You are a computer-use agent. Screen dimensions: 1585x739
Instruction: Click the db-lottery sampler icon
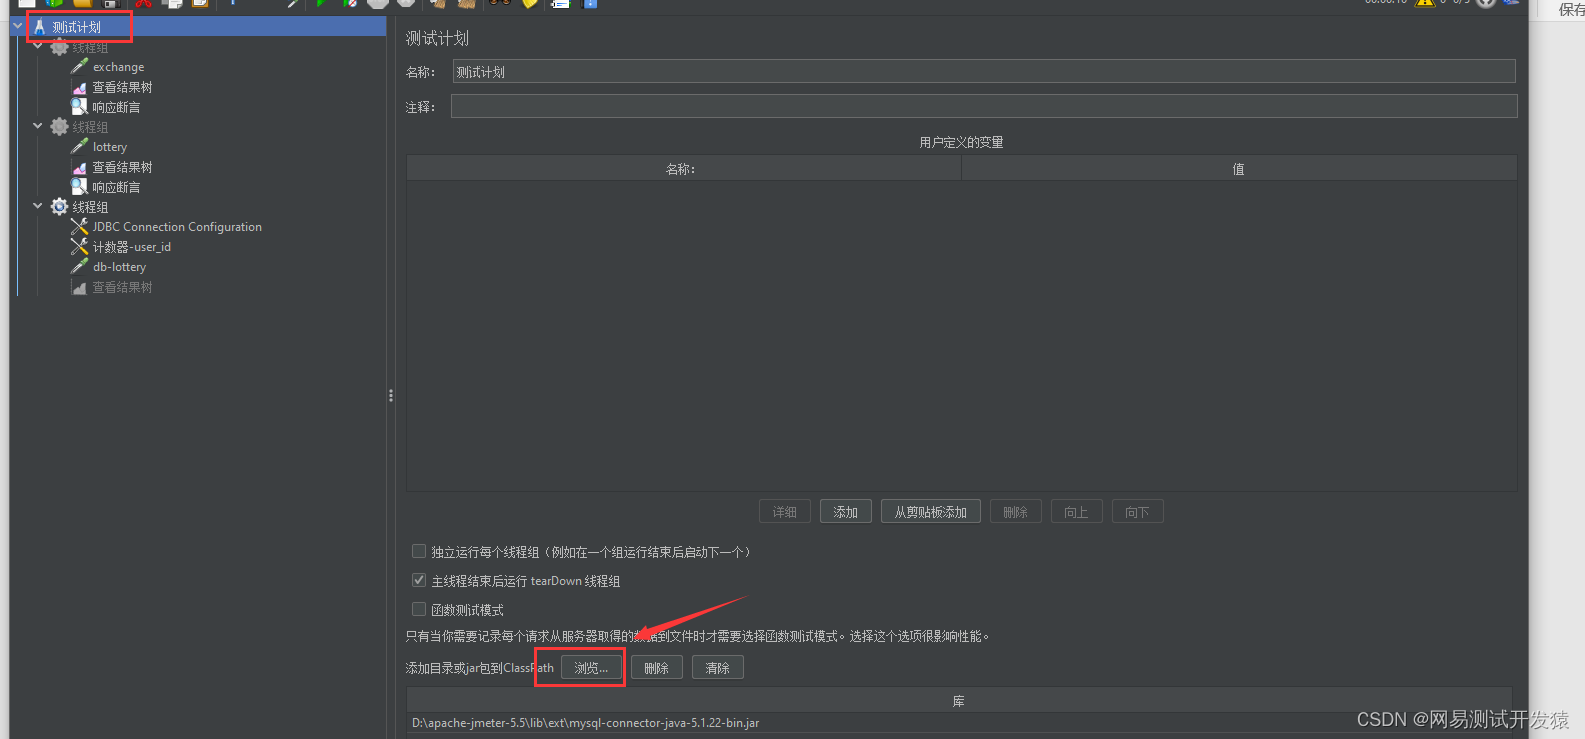tap(80, 266)
